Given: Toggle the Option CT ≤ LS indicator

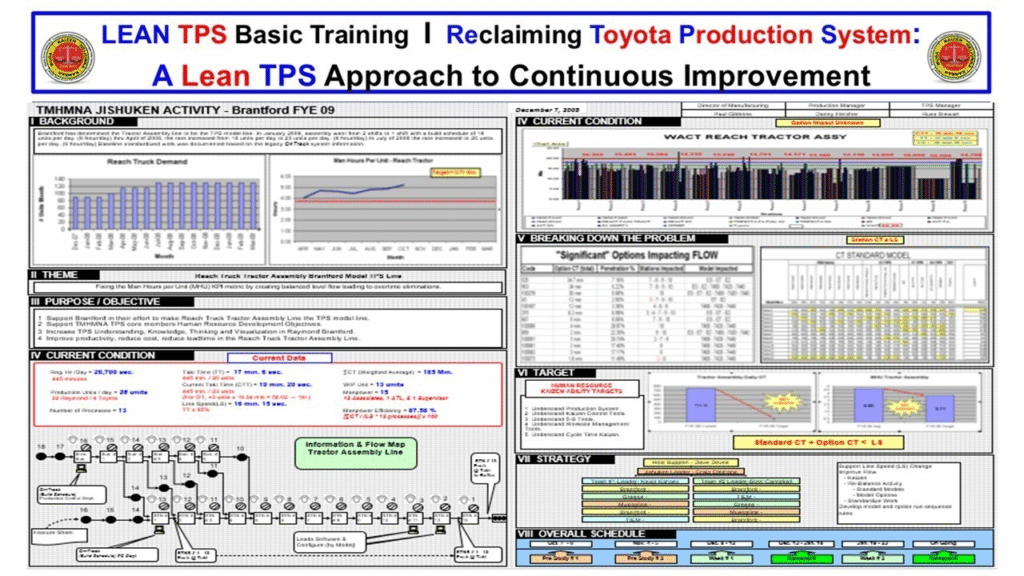Looking at the screenshot, I should [817, 442].
